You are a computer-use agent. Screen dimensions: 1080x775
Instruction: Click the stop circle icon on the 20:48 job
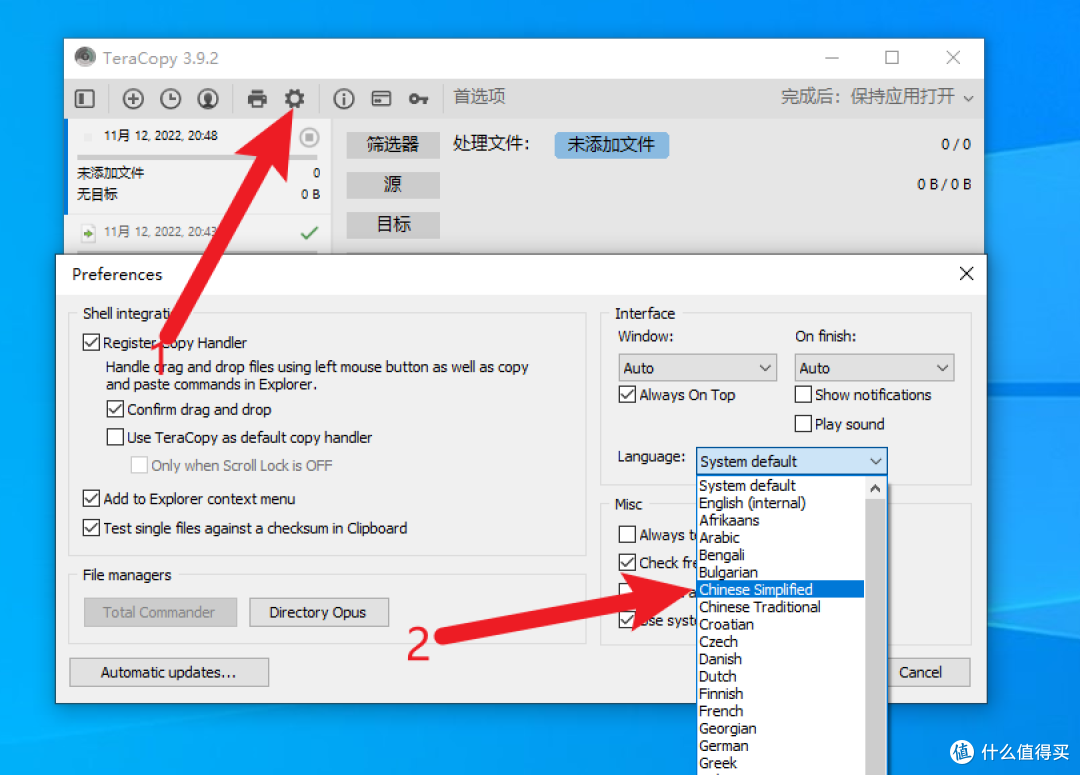[x=309, y=138]
